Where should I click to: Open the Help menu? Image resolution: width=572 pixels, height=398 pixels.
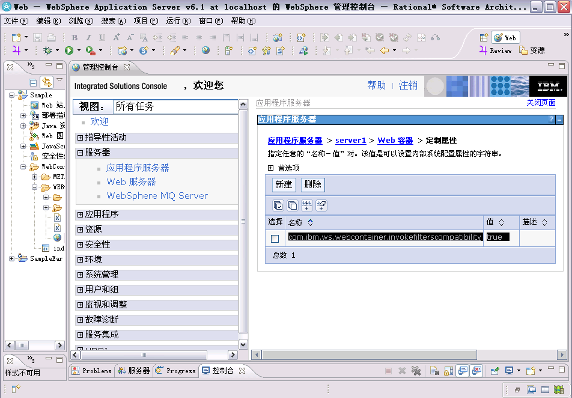point(243,21)
